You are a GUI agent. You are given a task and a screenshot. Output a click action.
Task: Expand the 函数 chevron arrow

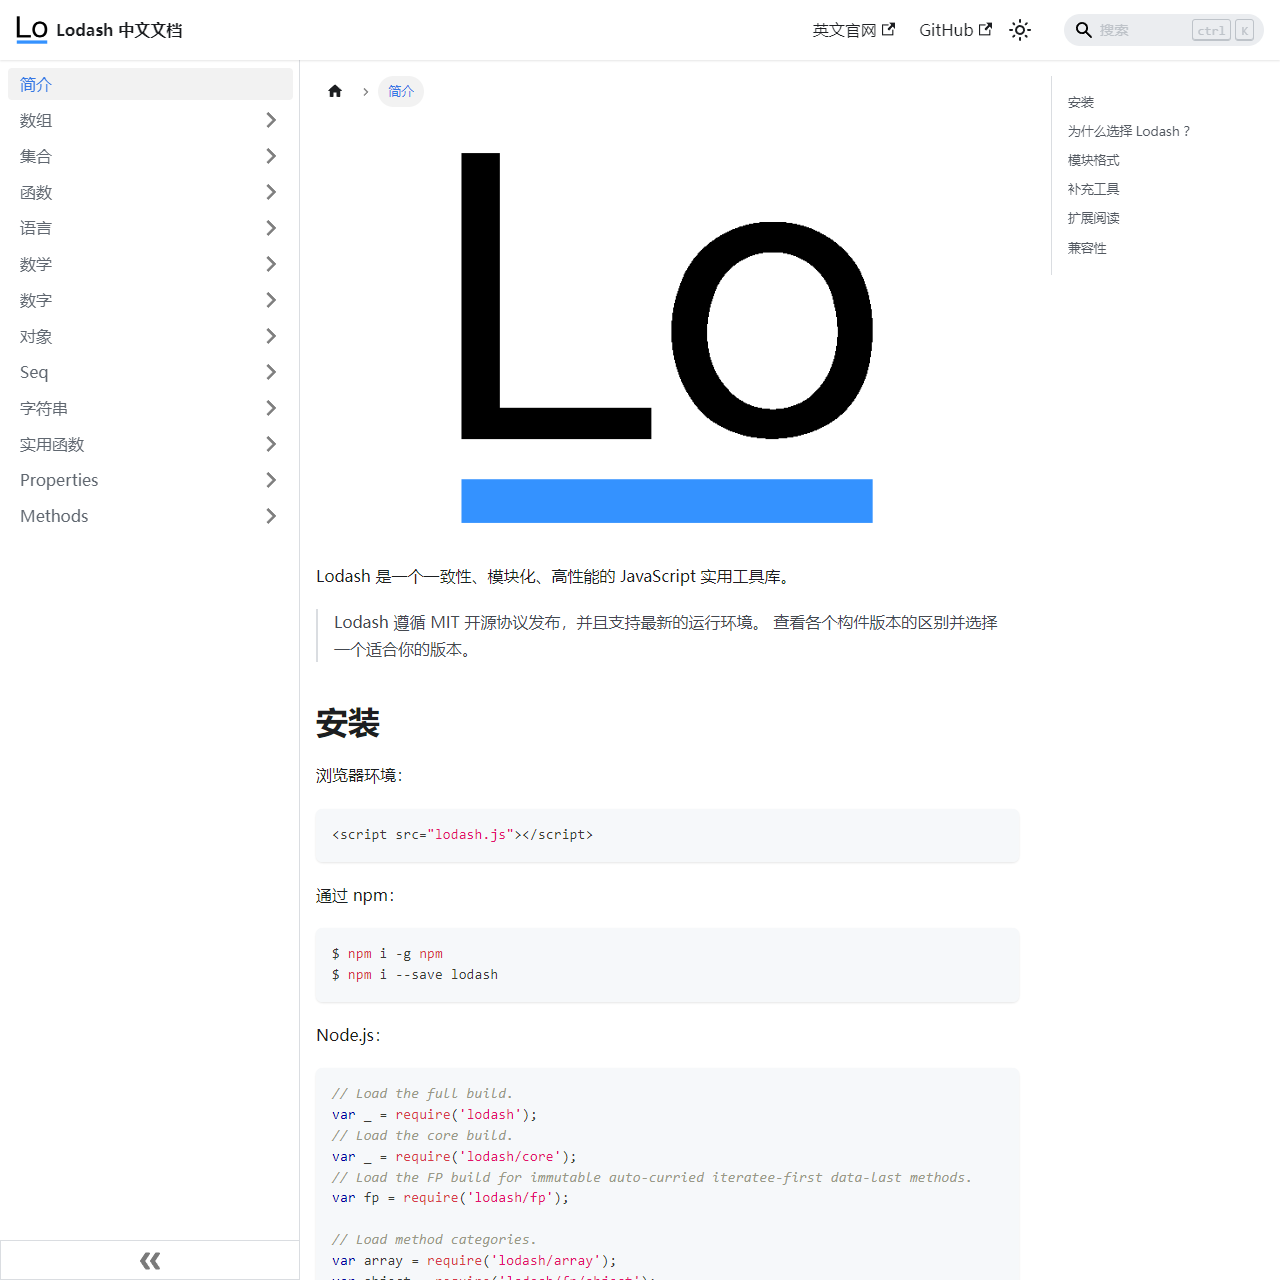click(x=271, y=192)
